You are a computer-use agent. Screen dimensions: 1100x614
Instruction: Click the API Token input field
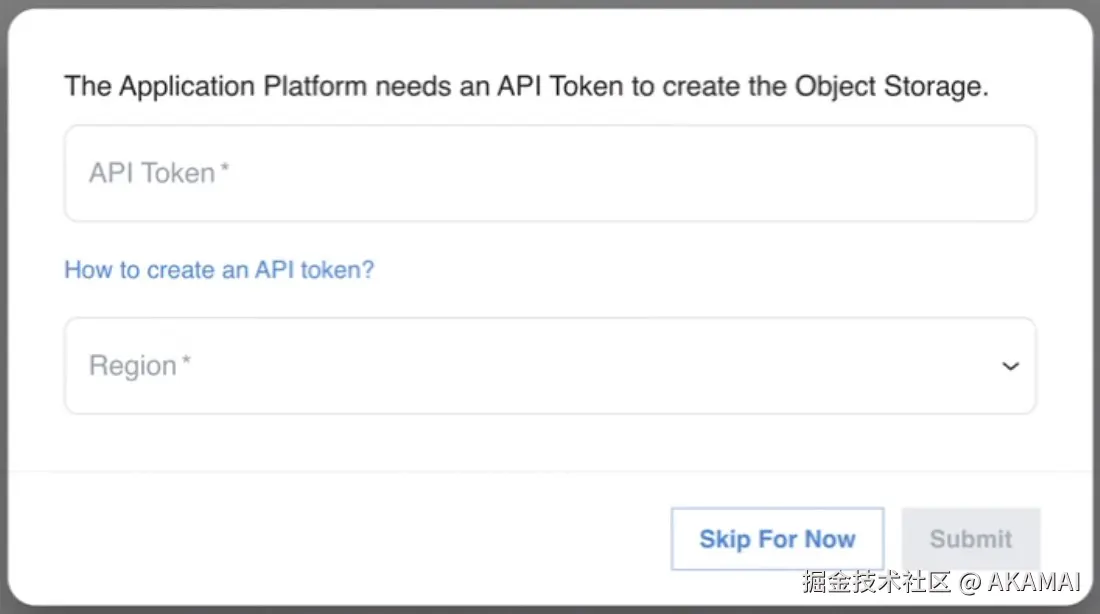coord(550,173)
